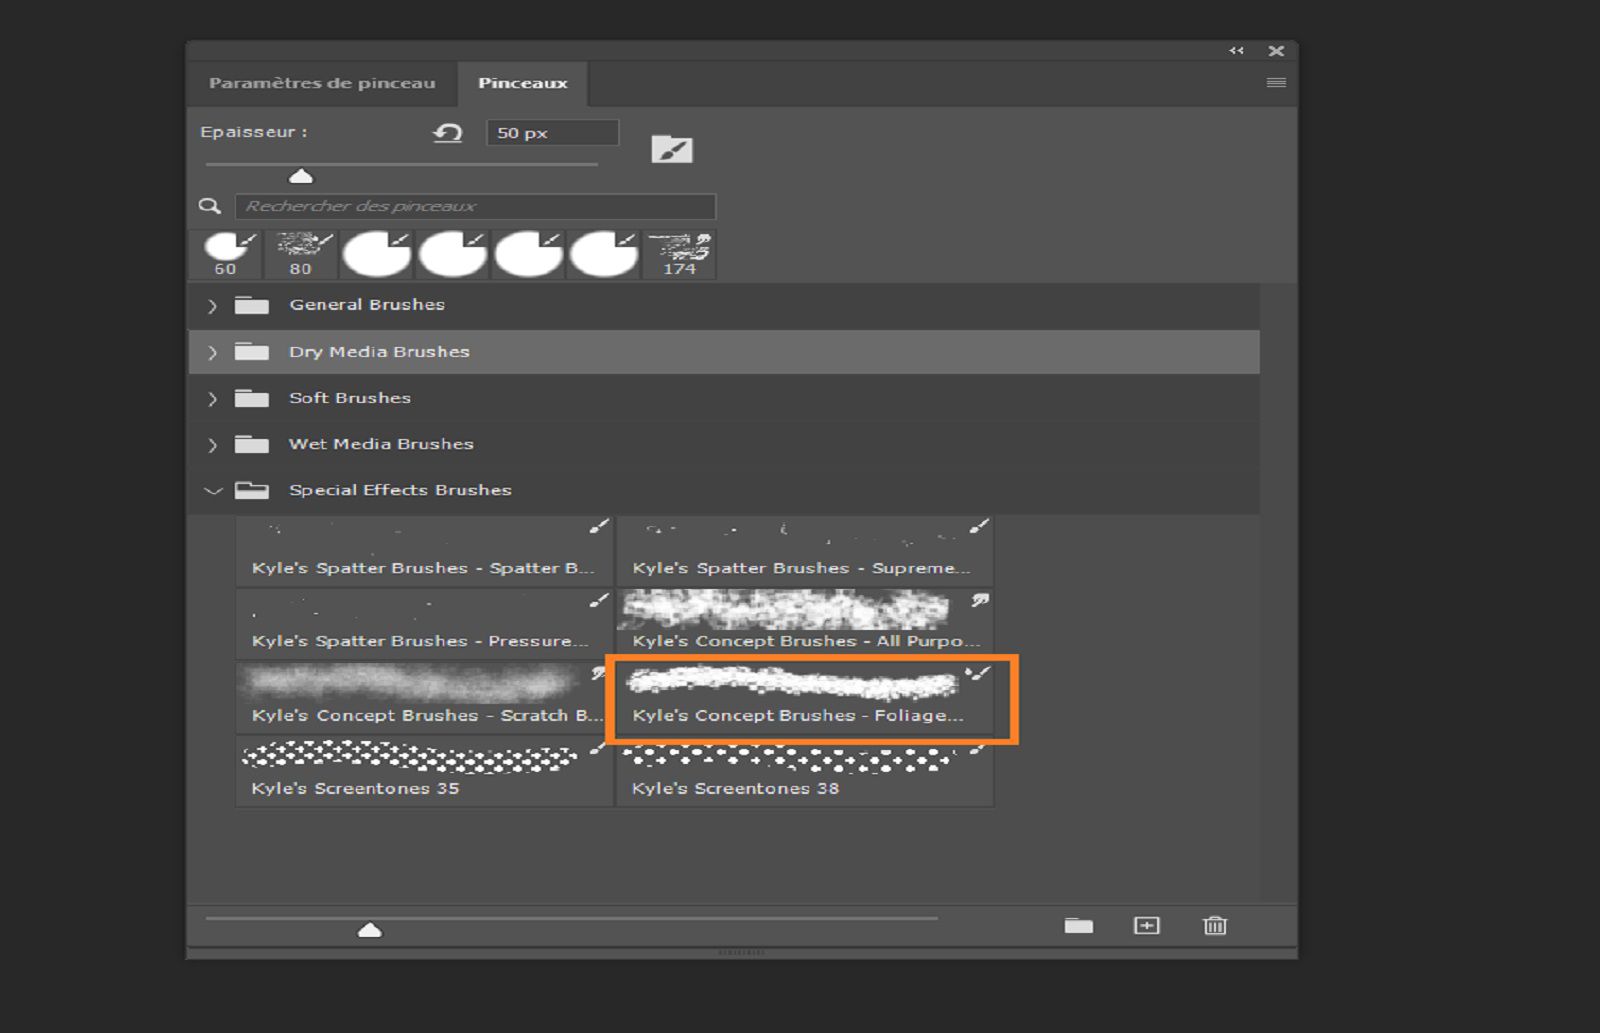Open the brushes panel hamburger menu
Viewport: 1600px width, 1033px height.
click(1276, 83)
